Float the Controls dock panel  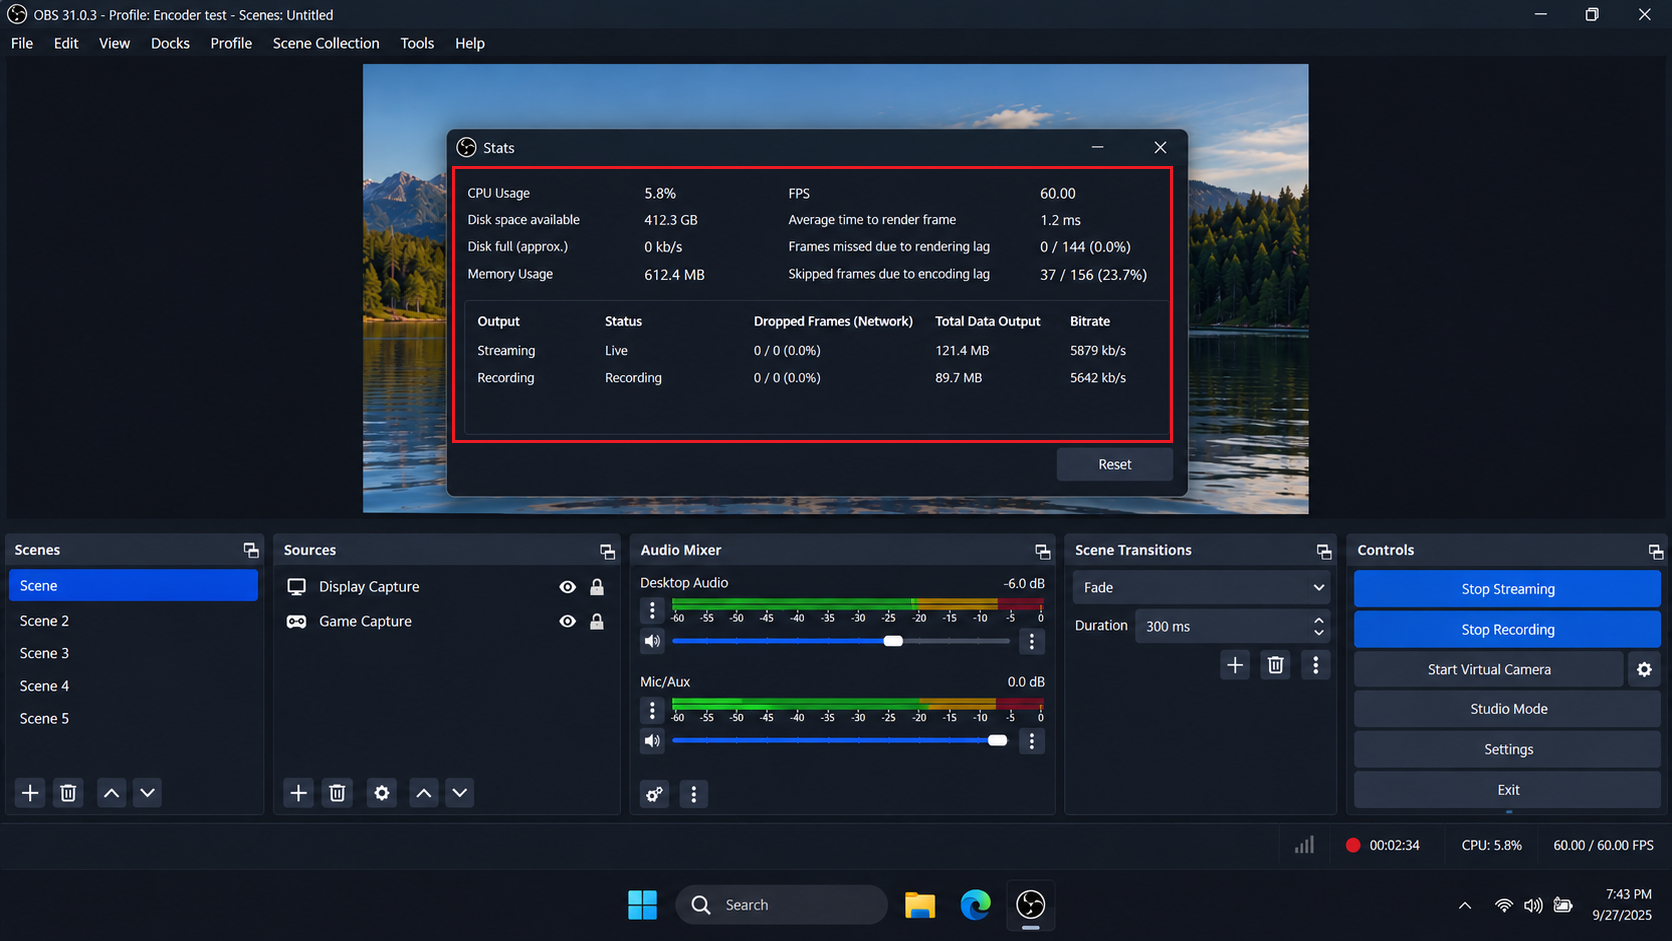point(1656,551)
